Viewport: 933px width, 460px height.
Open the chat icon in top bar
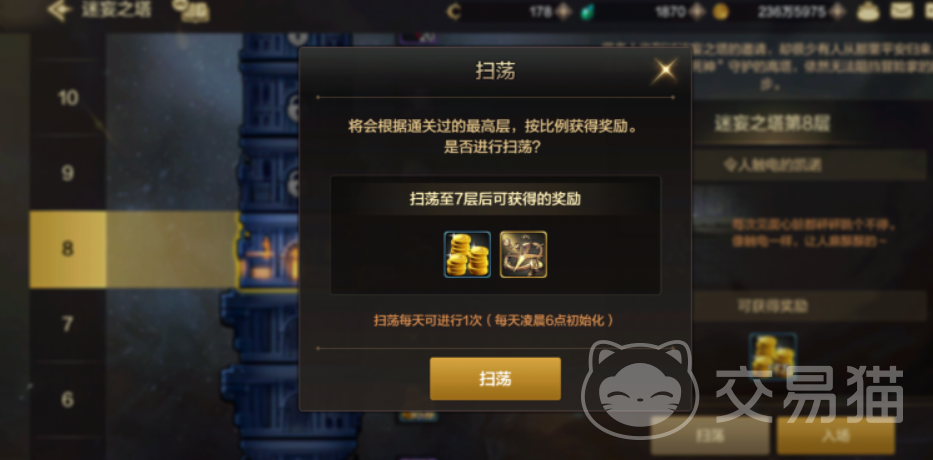pyautogui.click(x=189, y=10)
